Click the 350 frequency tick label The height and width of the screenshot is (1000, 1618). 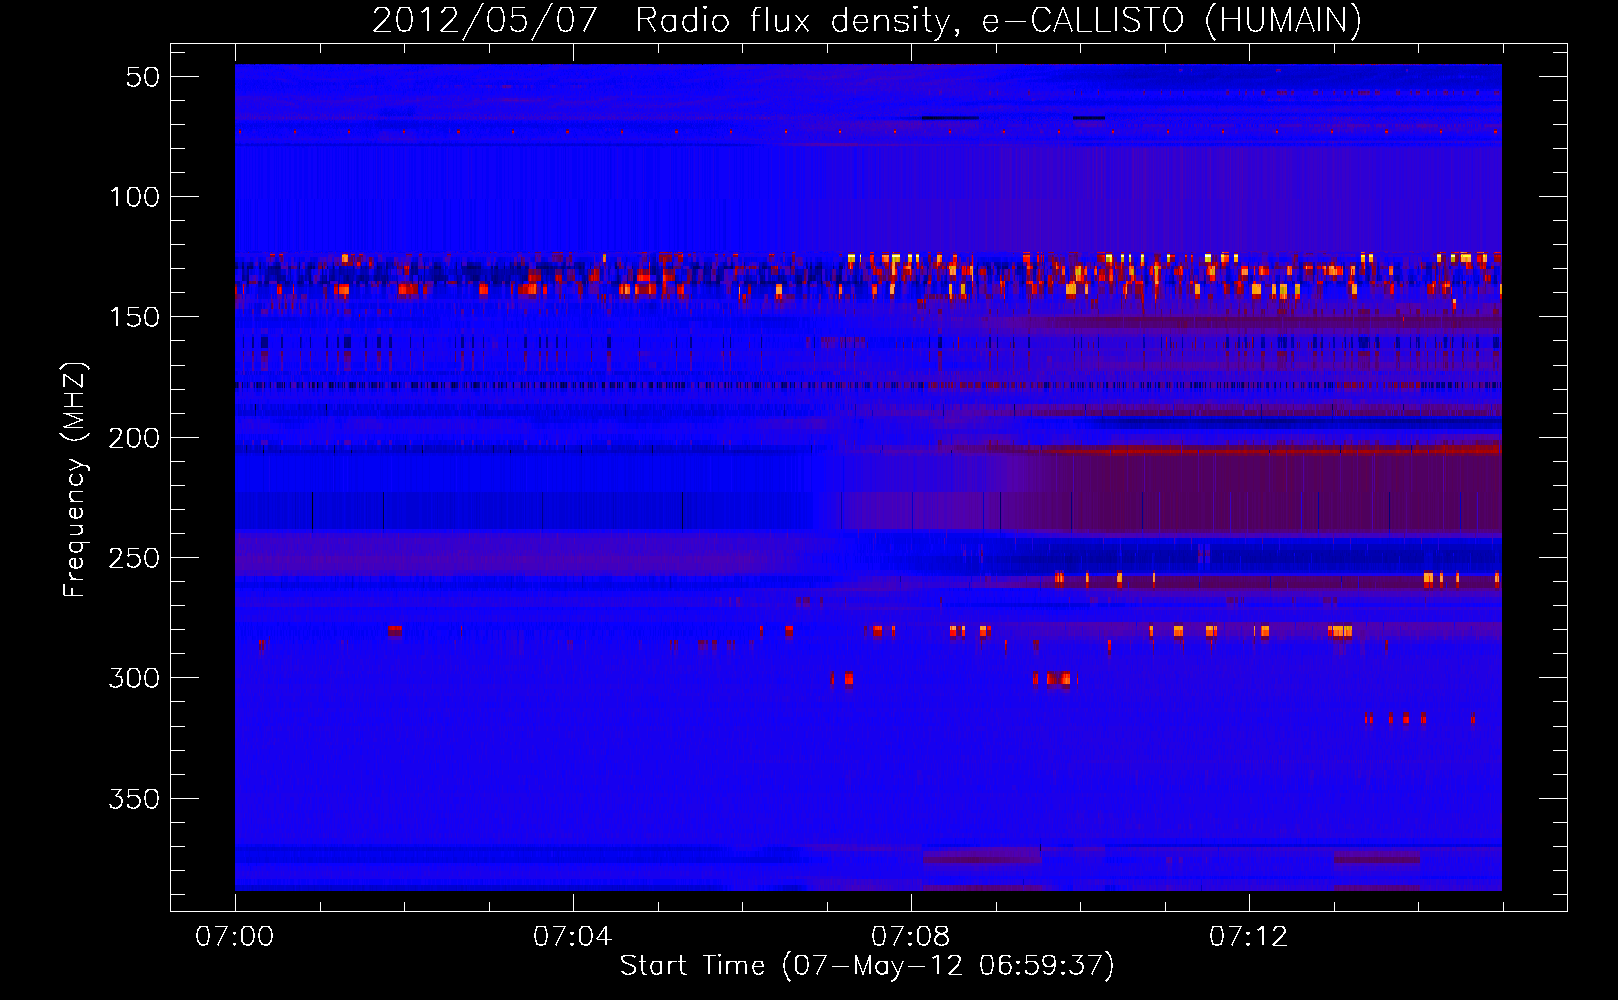coord(134,799)
